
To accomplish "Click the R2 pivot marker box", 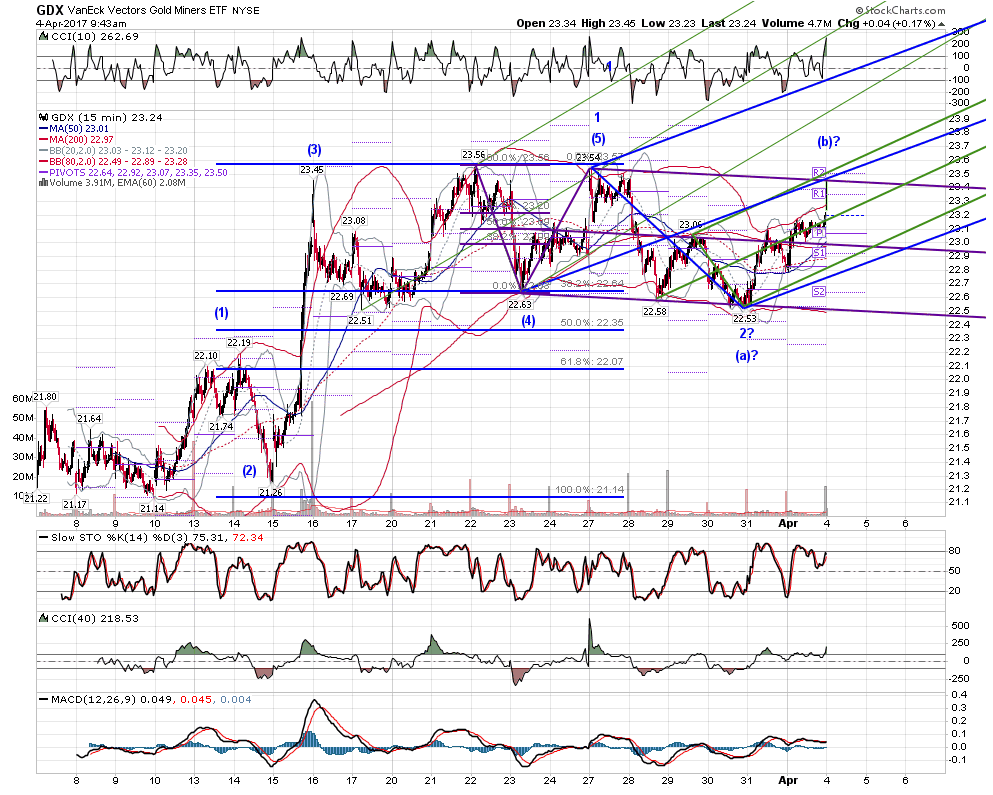I will click(819, 172).
